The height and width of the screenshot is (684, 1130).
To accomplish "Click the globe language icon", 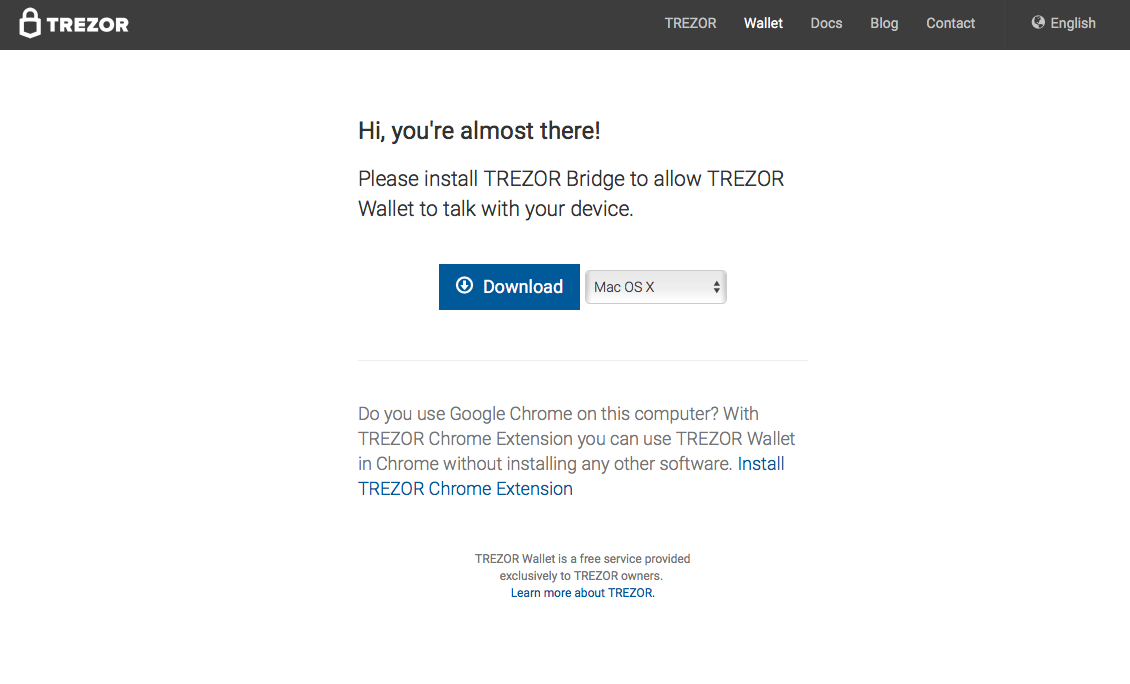I will coord(1038,22).
